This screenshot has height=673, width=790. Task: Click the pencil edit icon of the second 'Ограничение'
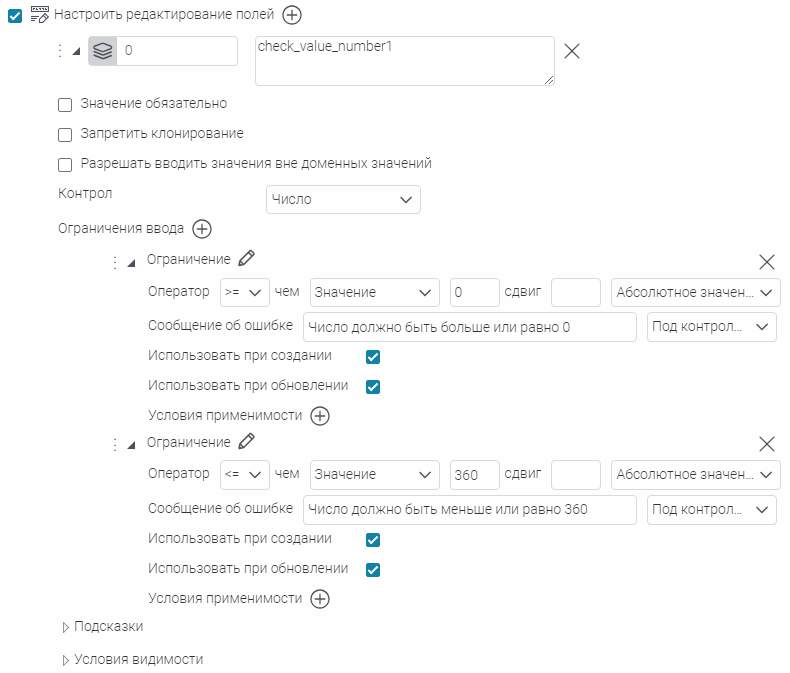point(246,442)
